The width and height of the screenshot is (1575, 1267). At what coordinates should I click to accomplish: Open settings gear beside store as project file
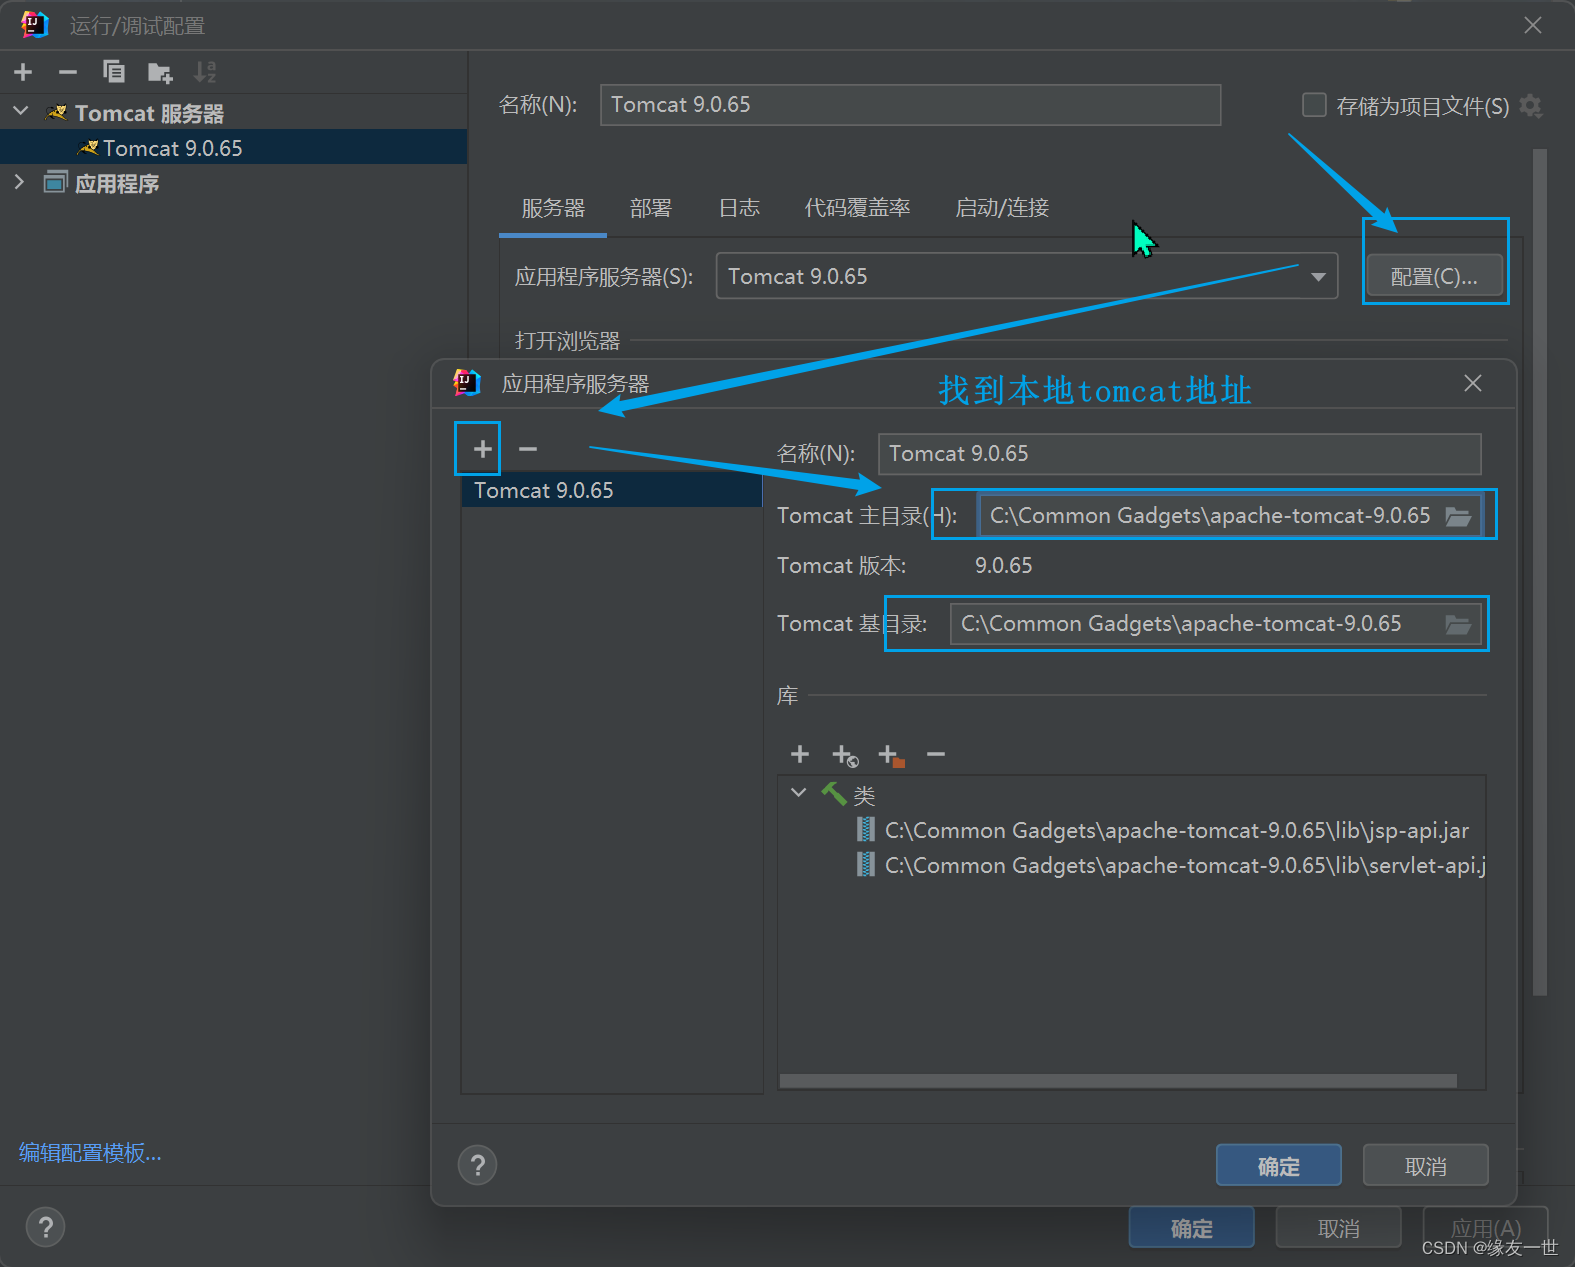coord(1531,105)
